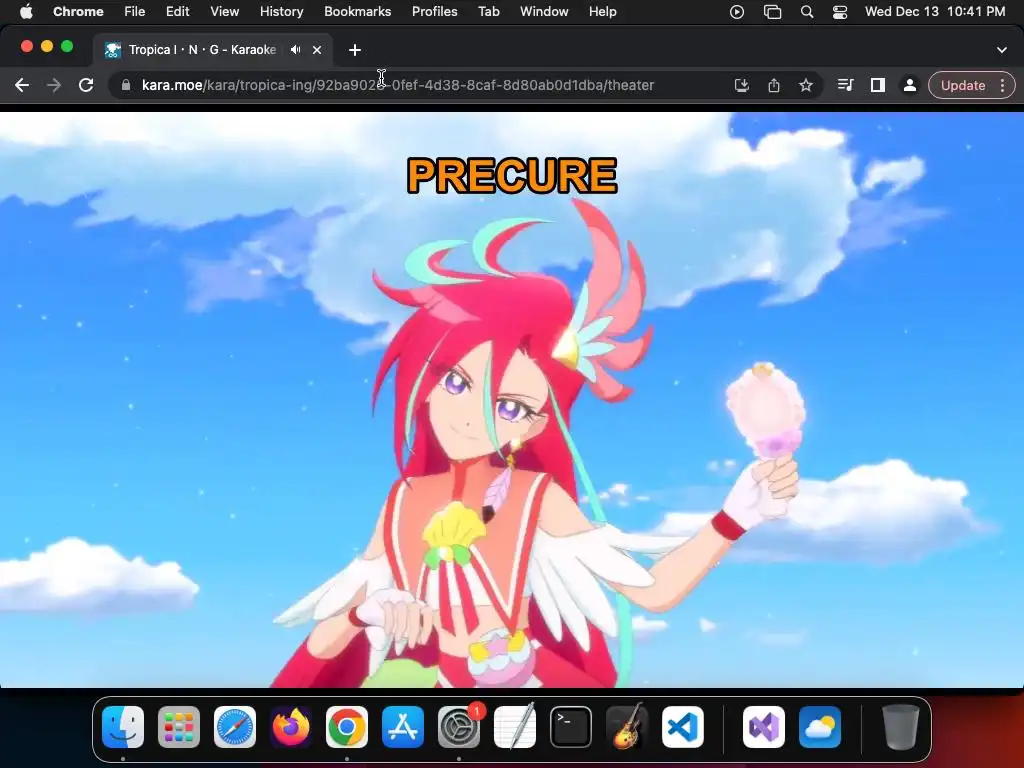The width and height of the screenshot is (1024, 768).
Task: Open Visual Studio from the Dock
Action: pyautogui.click(x=763, y=726)
